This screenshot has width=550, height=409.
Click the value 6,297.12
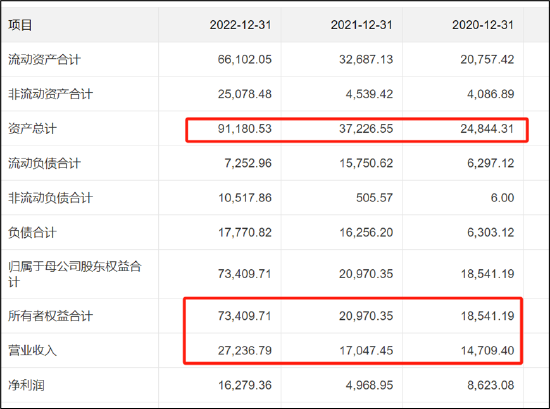[x=490, y=163]
